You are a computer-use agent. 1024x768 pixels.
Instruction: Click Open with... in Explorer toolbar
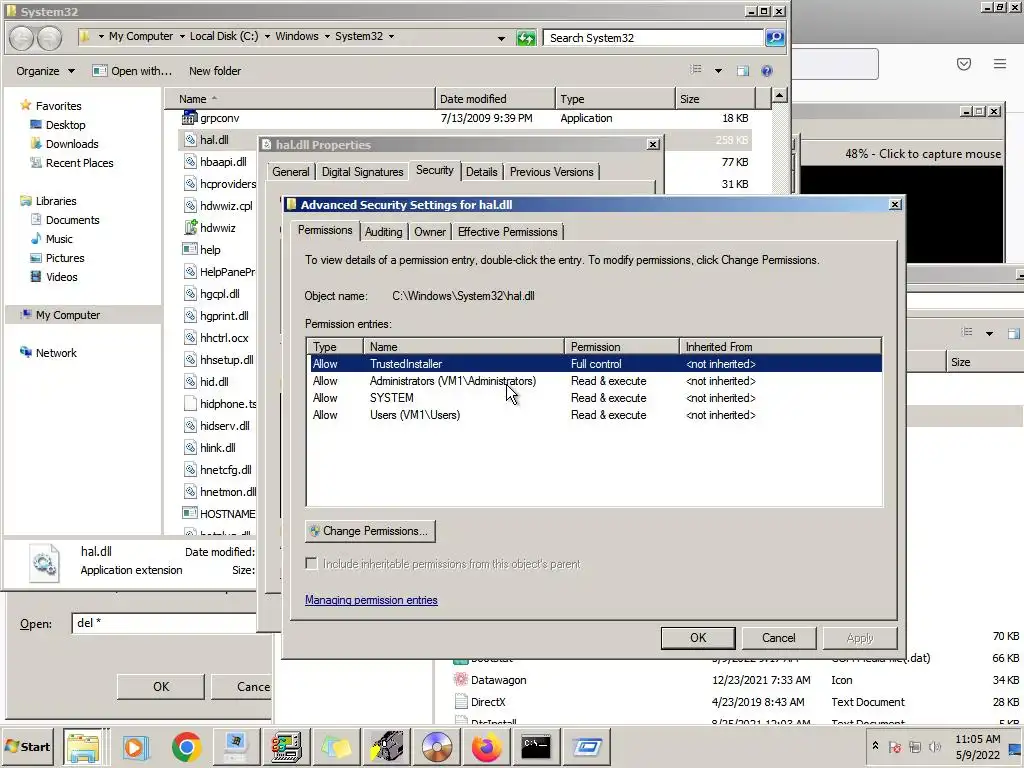click(132, 71)
